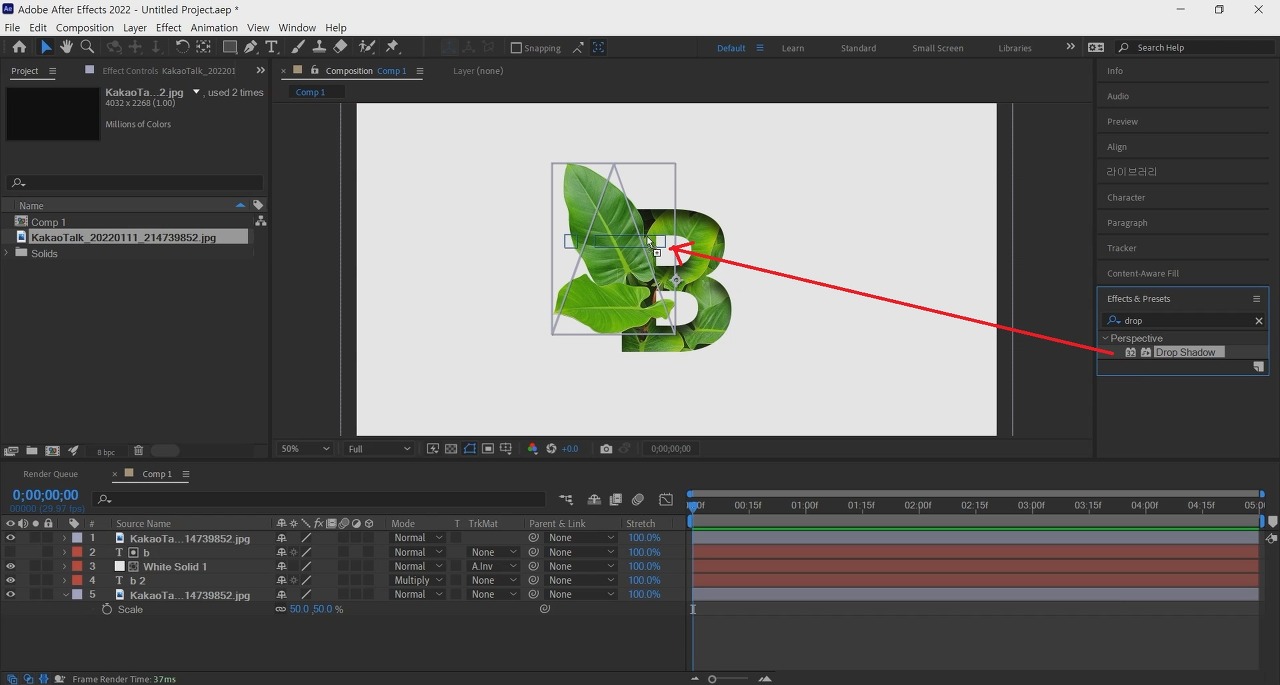1280x685 pixels.
Task: Select the Eraser tool
Action: tap(340, 47)
